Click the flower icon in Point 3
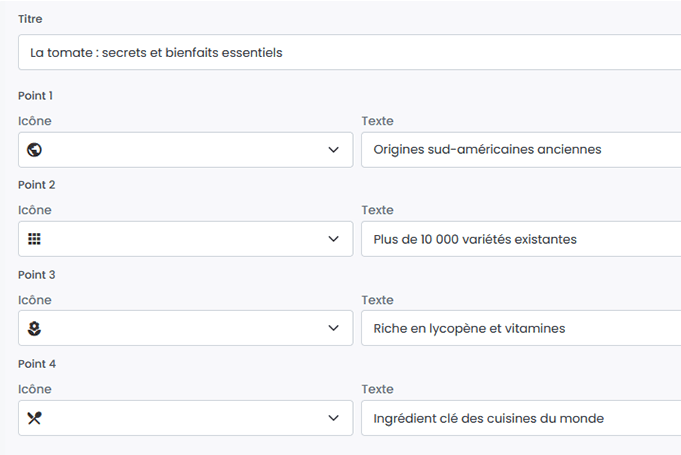The width and height of the screenshot is (681, 455). (35, 328)
